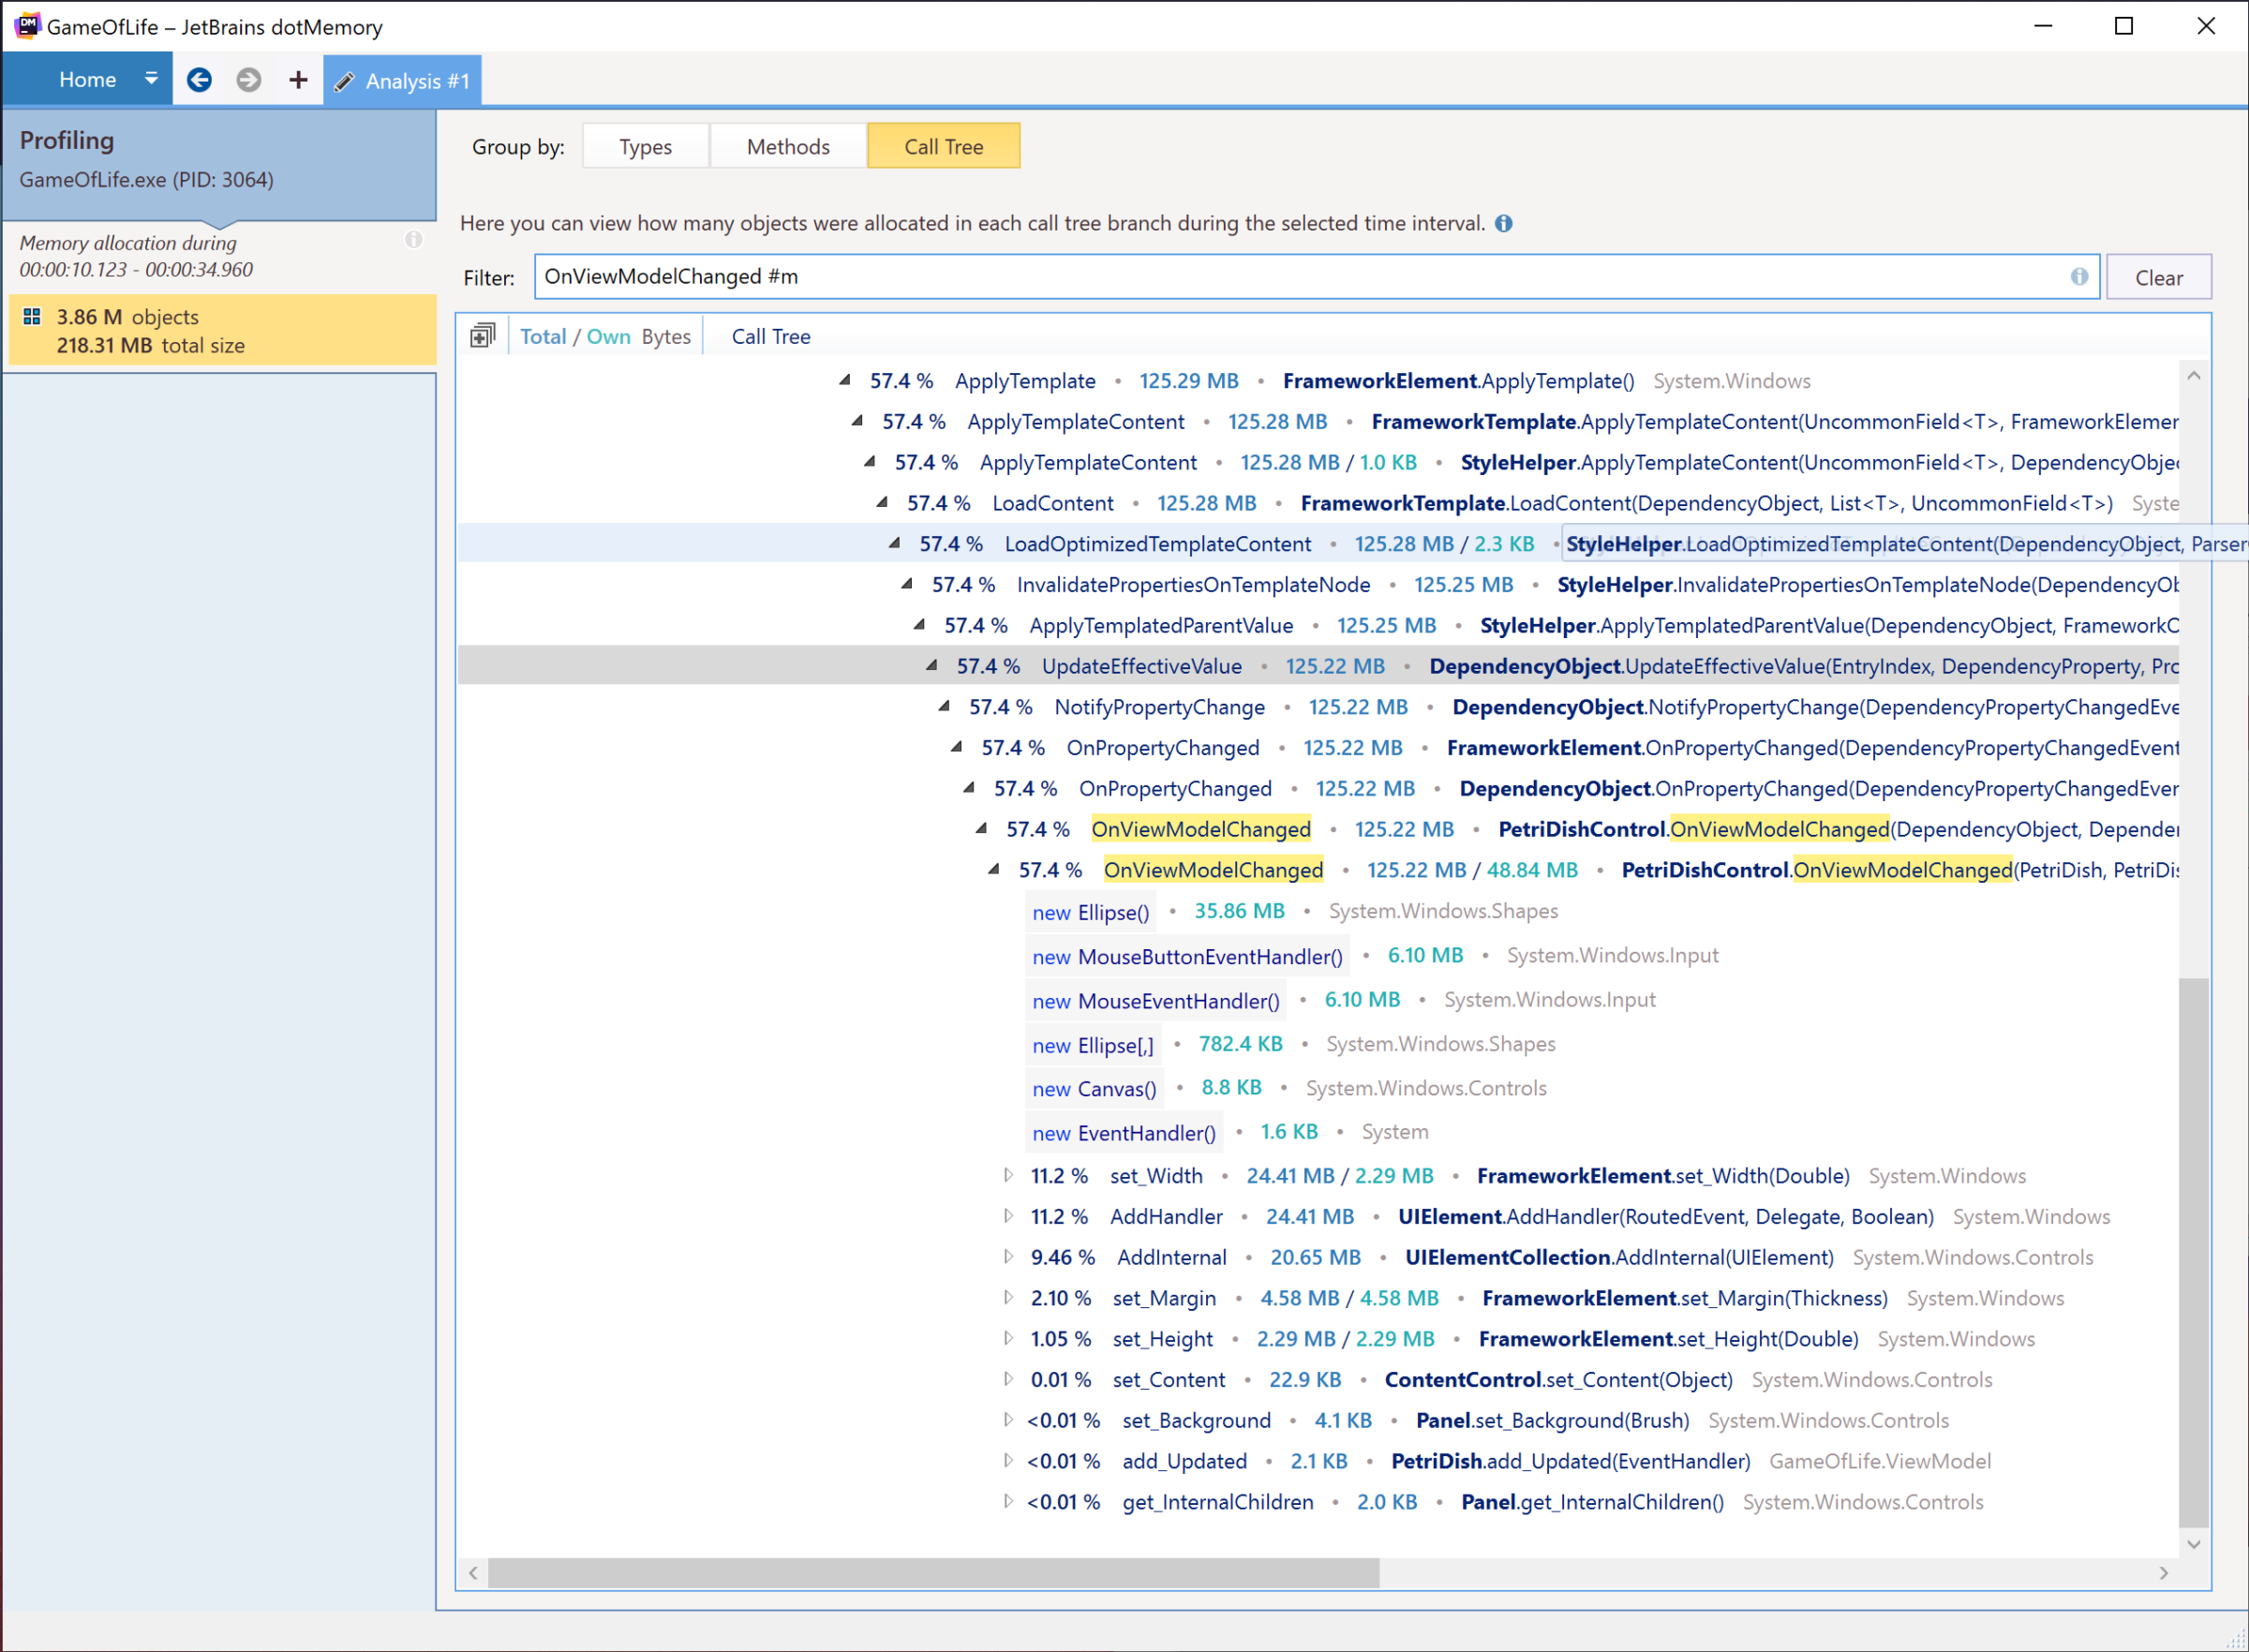
Task: Click into the Filter text field
Action: tap(1300, 277)
